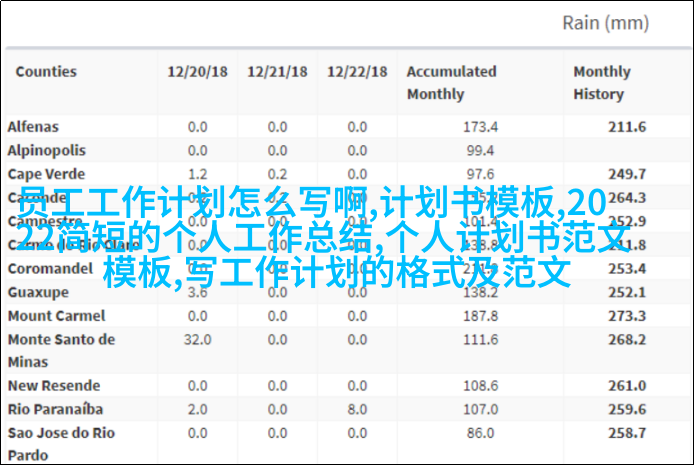Sort by the 12/20/18 column header

click(197, 72)
